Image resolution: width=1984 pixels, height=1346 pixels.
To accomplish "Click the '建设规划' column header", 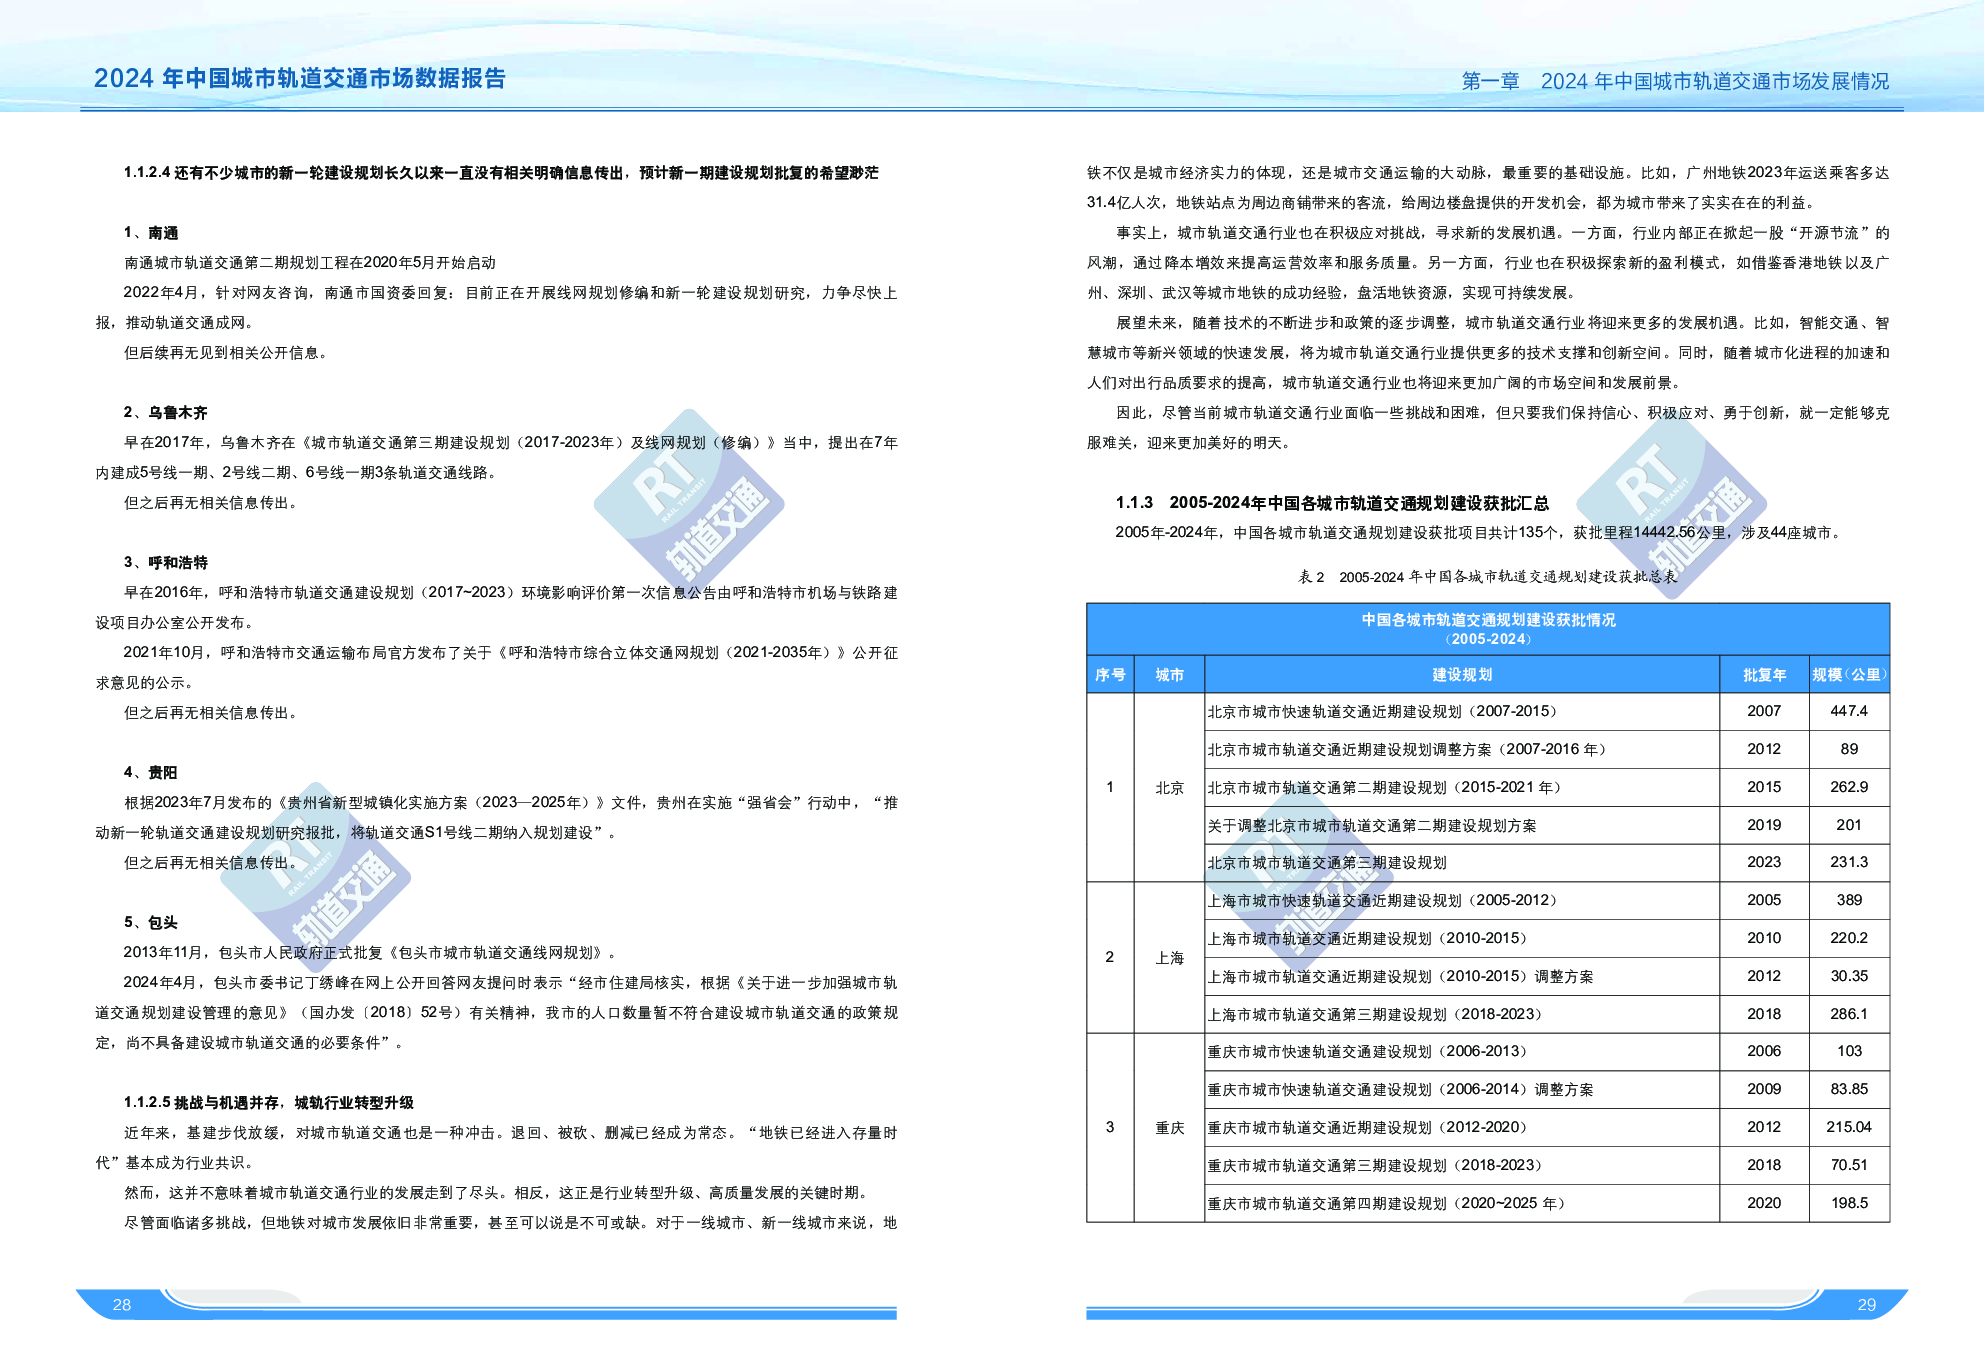I will point(1462,675).
